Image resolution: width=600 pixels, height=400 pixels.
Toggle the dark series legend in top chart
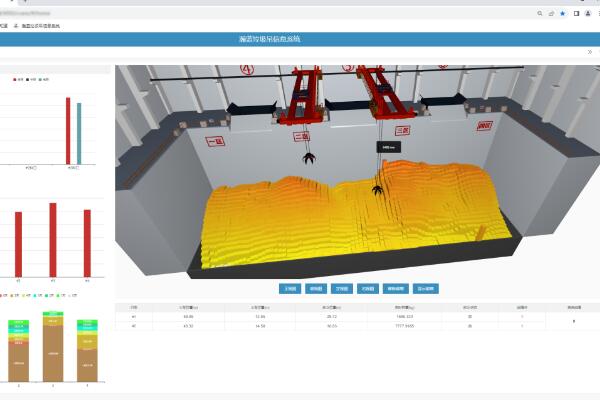click(x=31, y=78)
